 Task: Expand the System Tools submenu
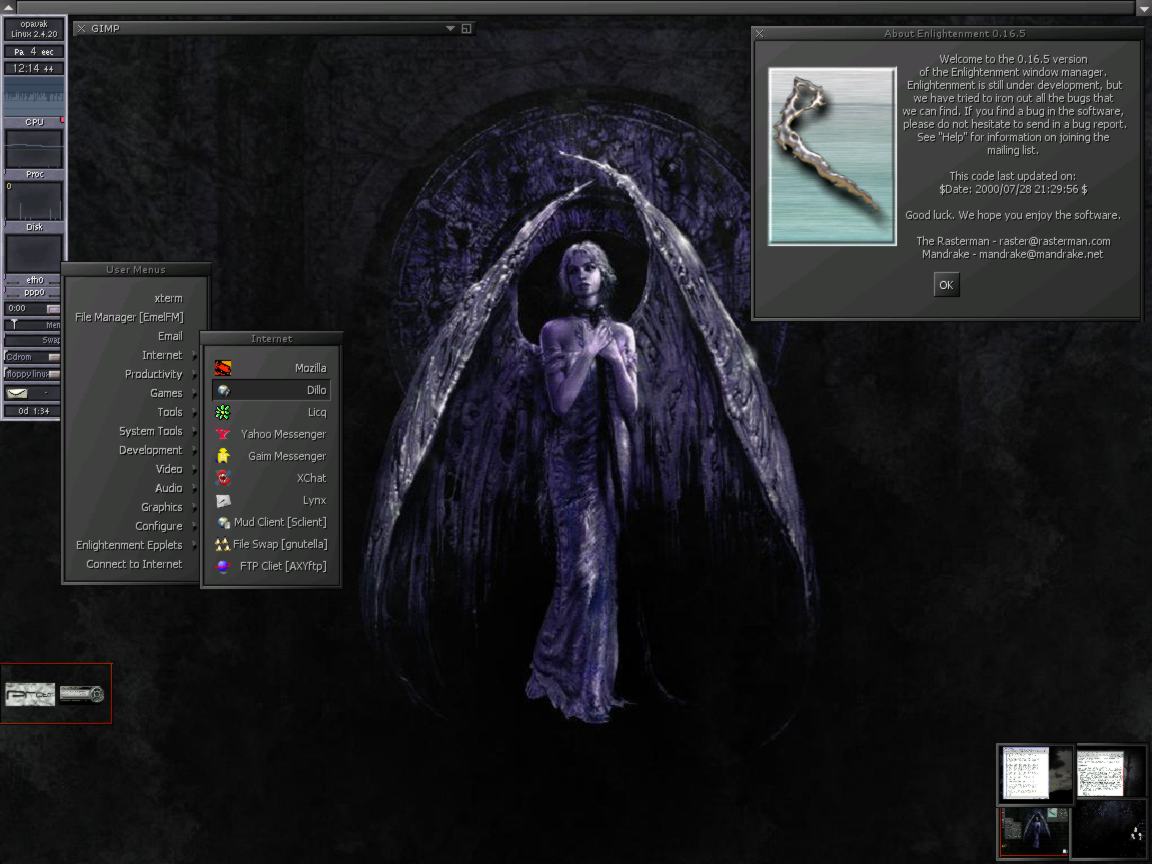coord(195,432)
